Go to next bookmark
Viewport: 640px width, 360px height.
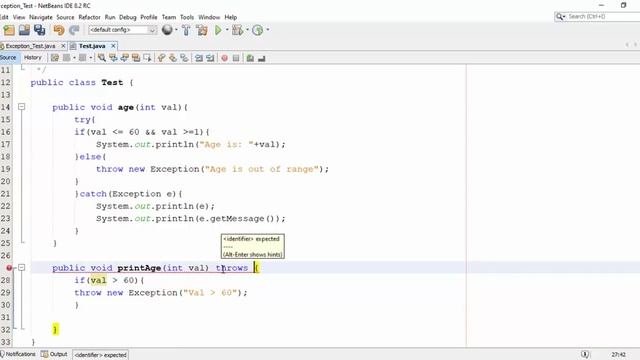tap(173, 58)
